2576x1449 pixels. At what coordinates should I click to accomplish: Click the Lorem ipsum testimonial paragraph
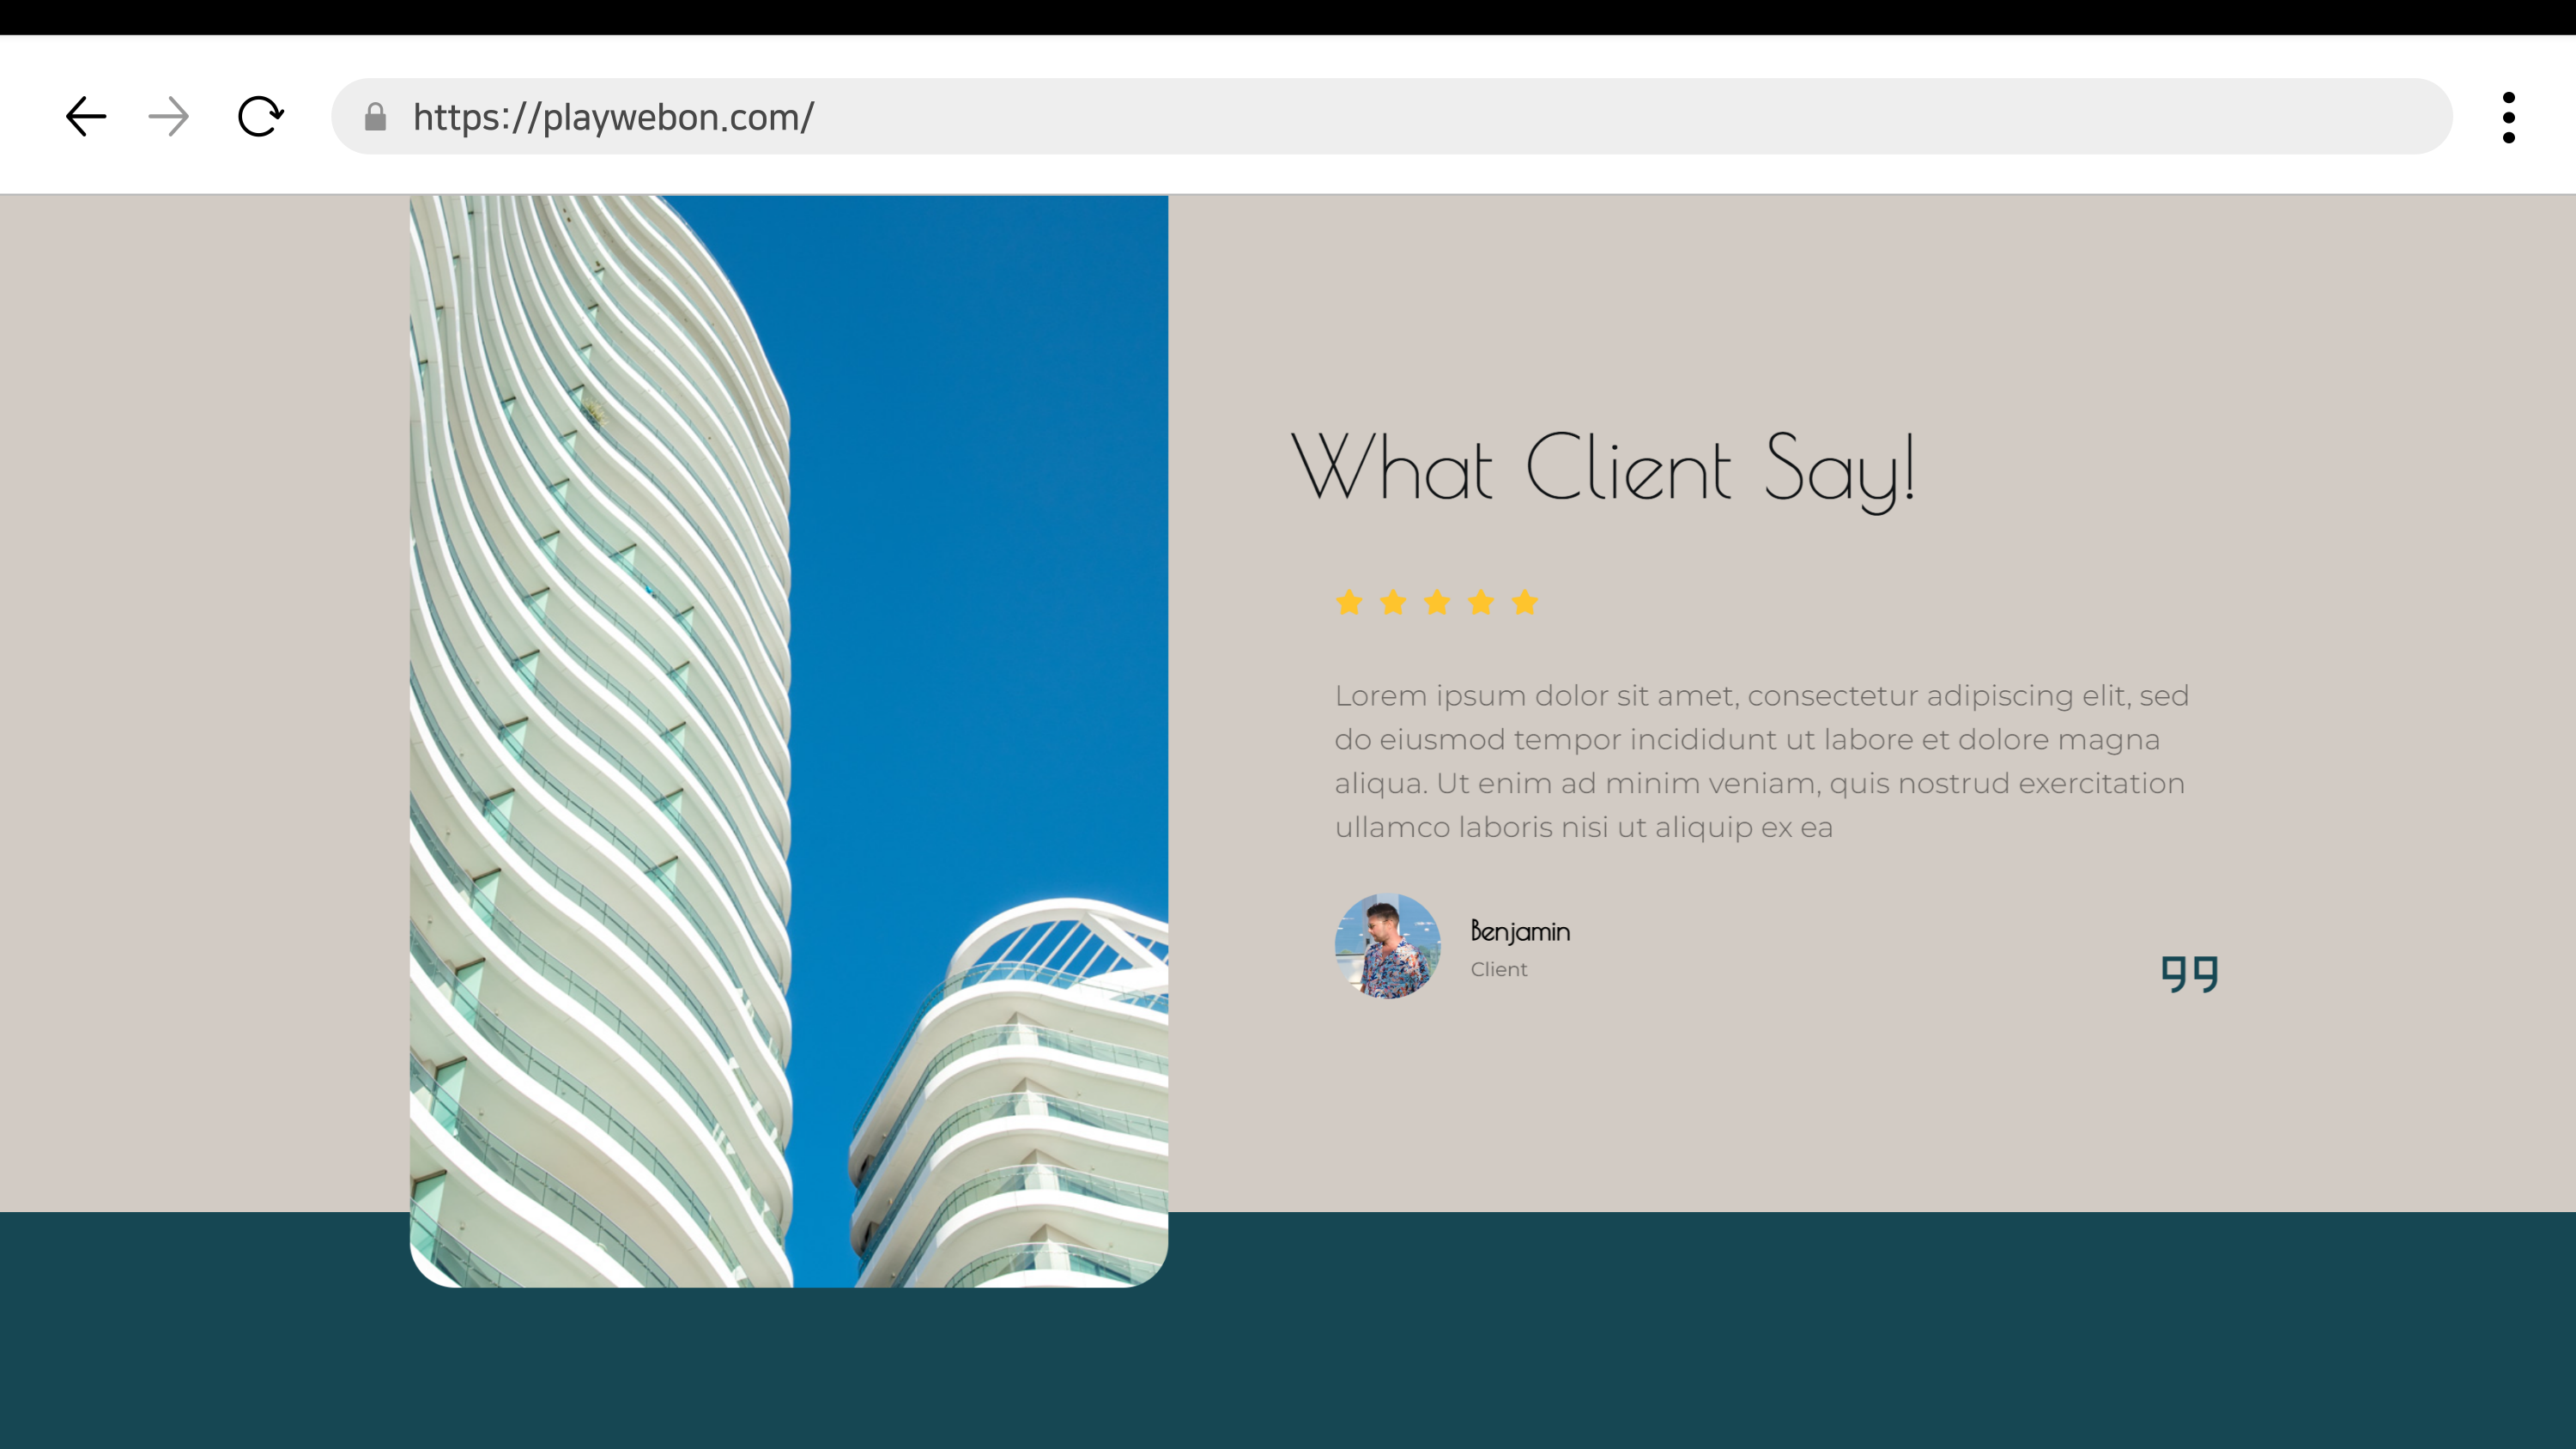tap(1760, 760)
